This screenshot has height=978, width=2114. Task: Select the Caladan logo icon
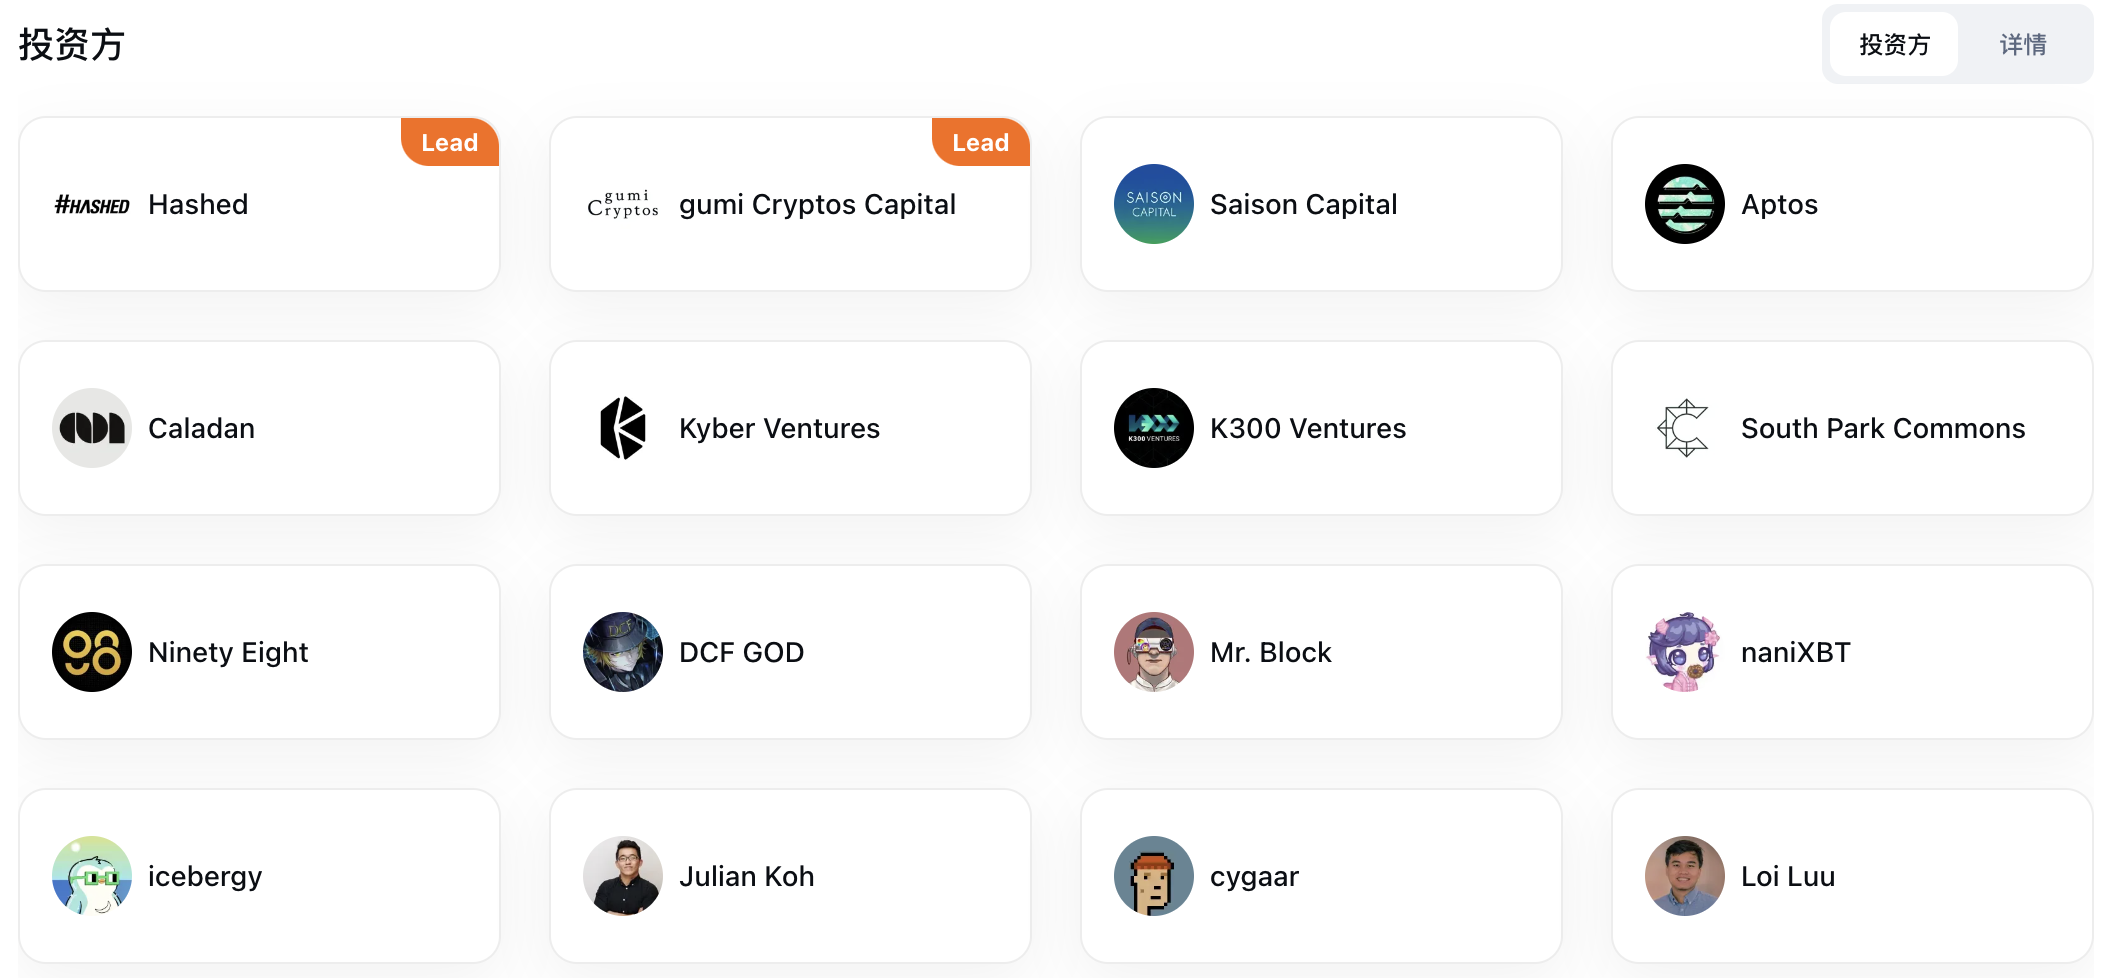(92, 428)
